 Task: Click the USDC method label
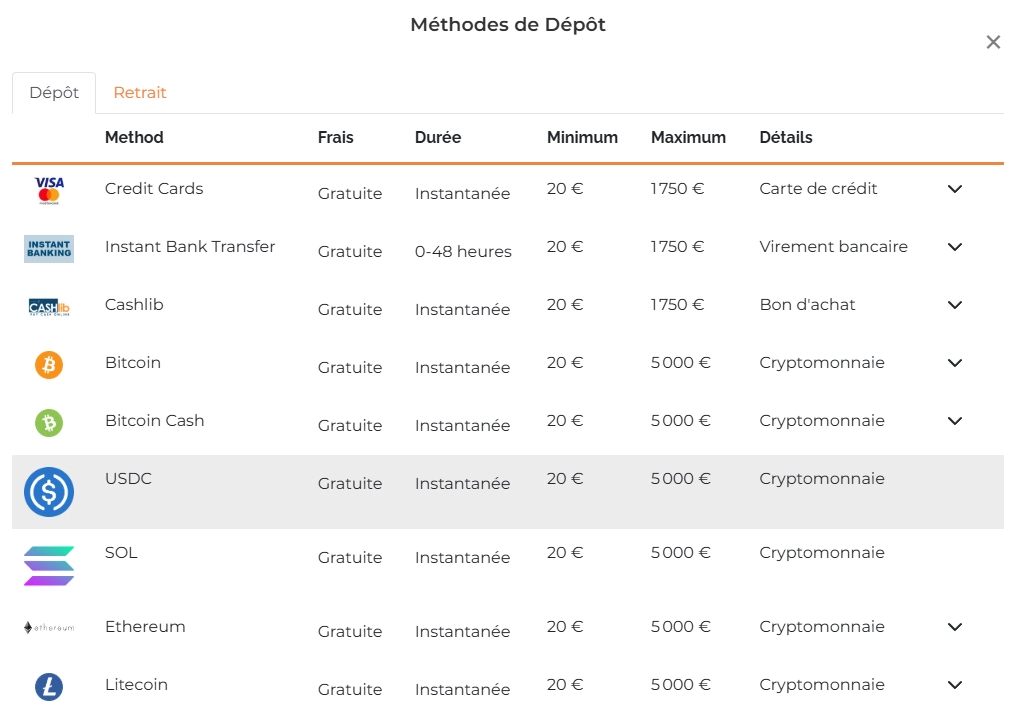click(x=128, y=479)
